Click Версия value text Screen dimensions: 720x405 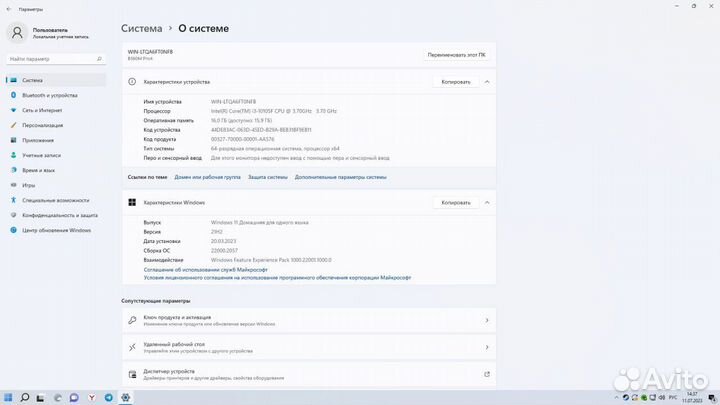(217, 232)
